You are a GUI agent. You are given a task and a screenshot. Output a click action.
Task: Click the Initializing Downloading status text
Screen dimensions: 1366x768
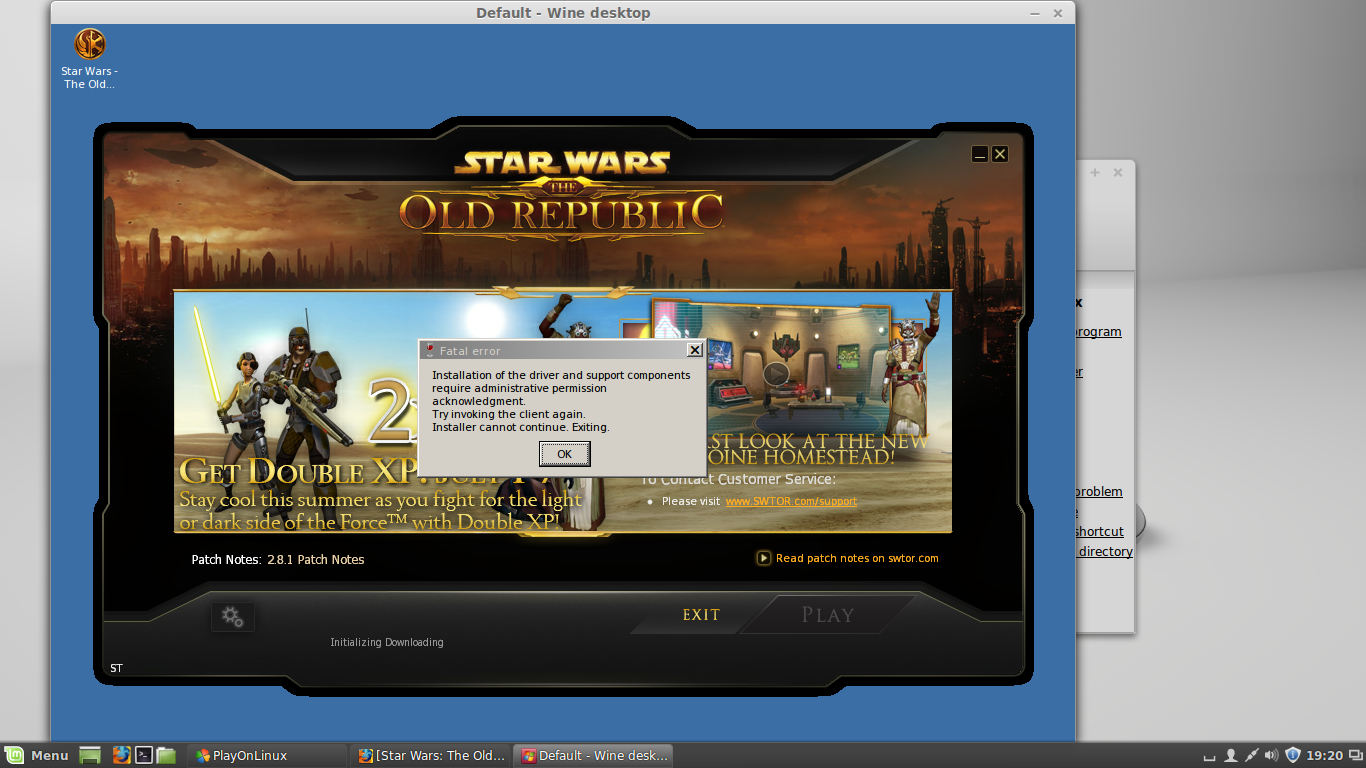tap(387, 642)
